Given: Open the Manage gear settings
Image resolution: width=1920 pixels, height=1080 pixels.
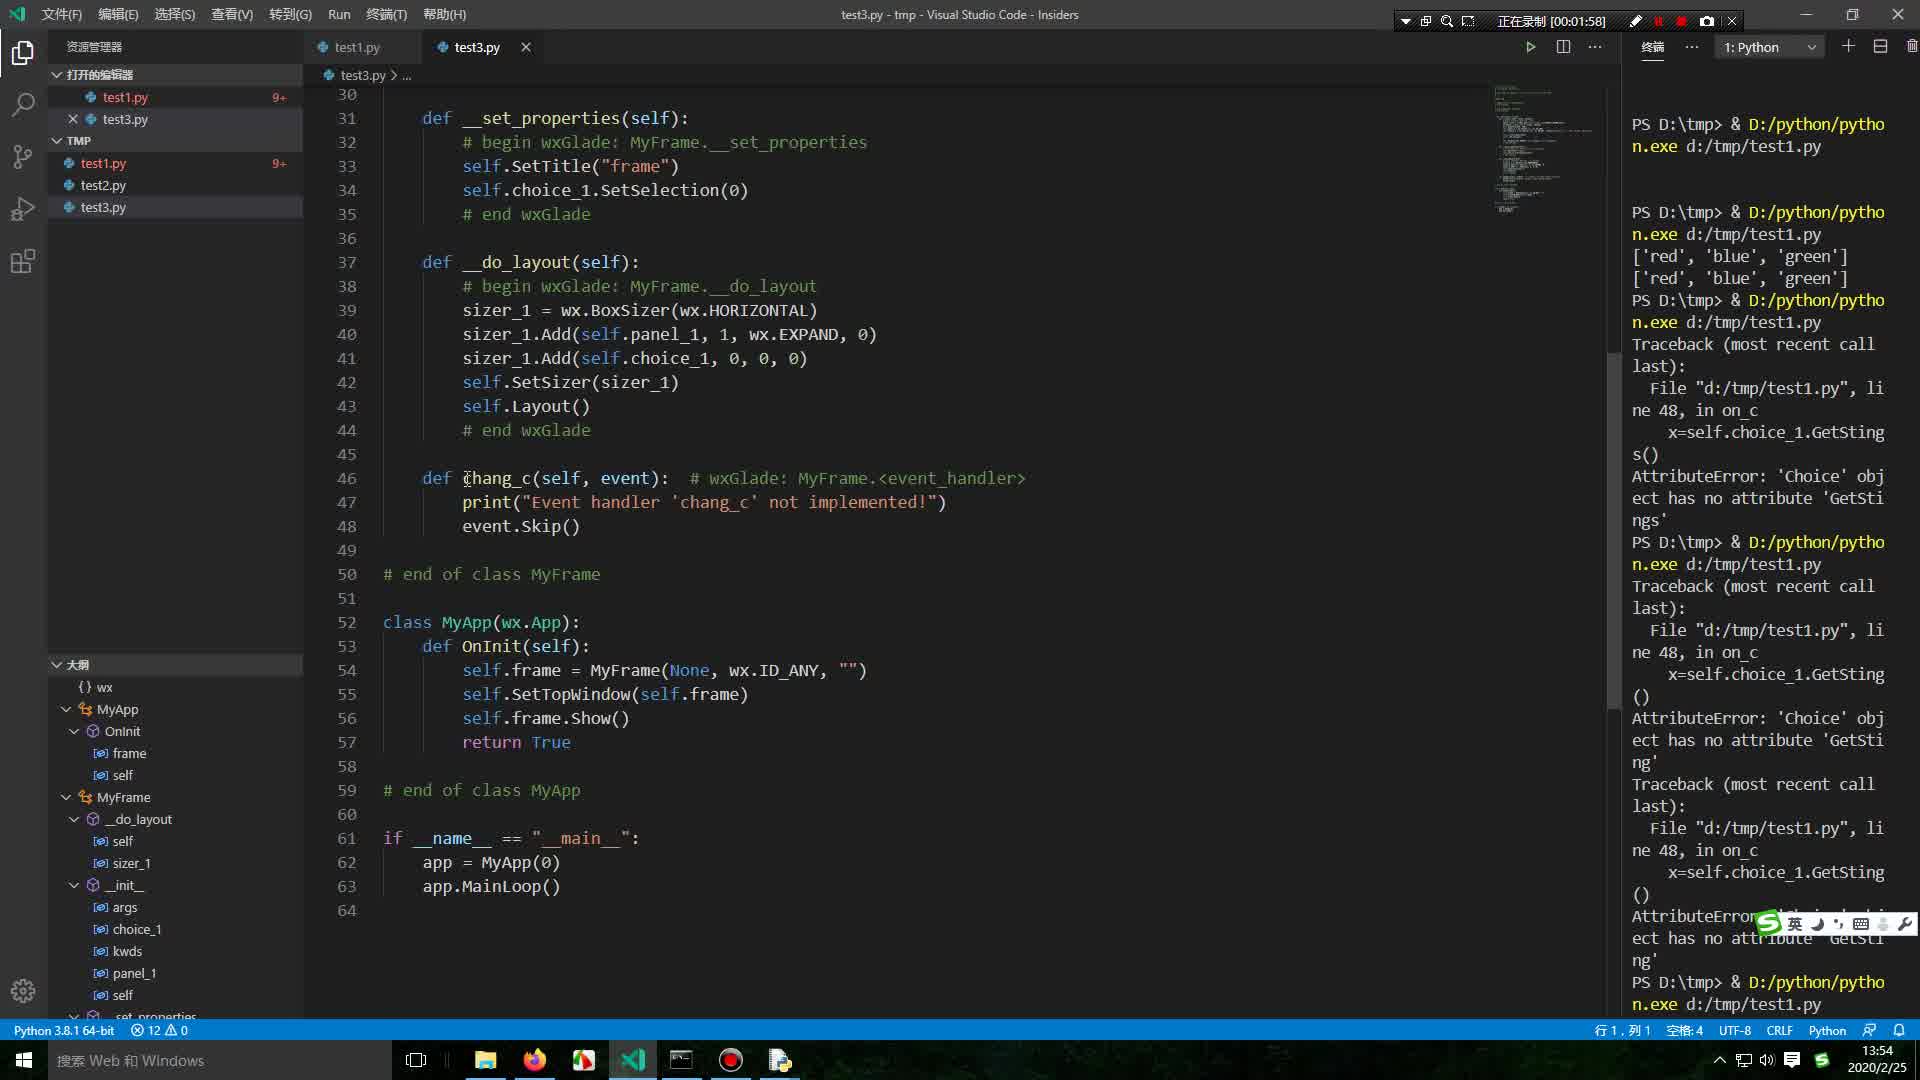Looking at the screenshot, I should [23, 991].
